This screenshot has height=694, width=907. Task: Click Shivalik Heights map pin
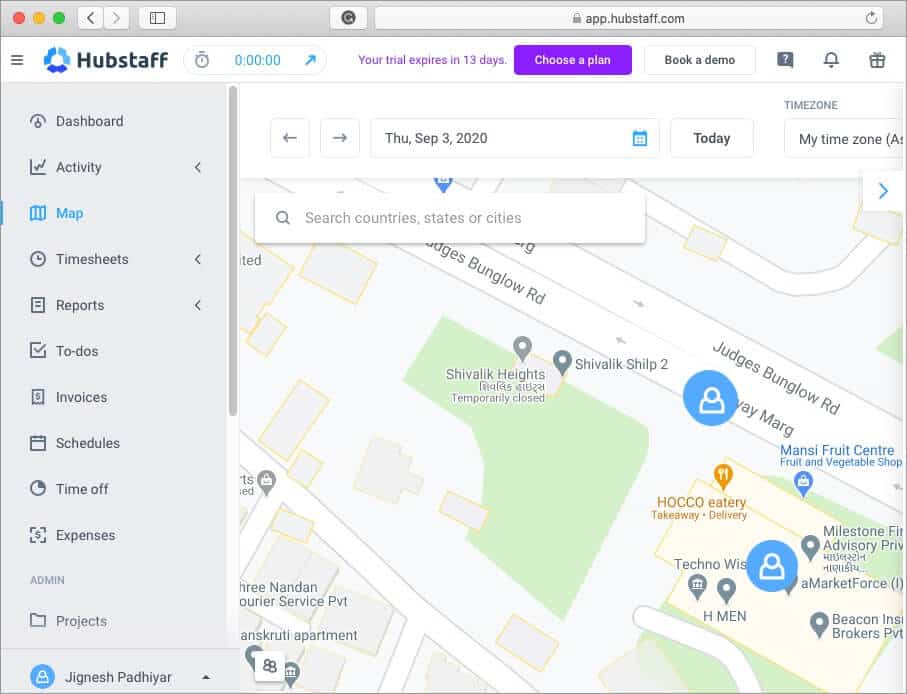522,349
